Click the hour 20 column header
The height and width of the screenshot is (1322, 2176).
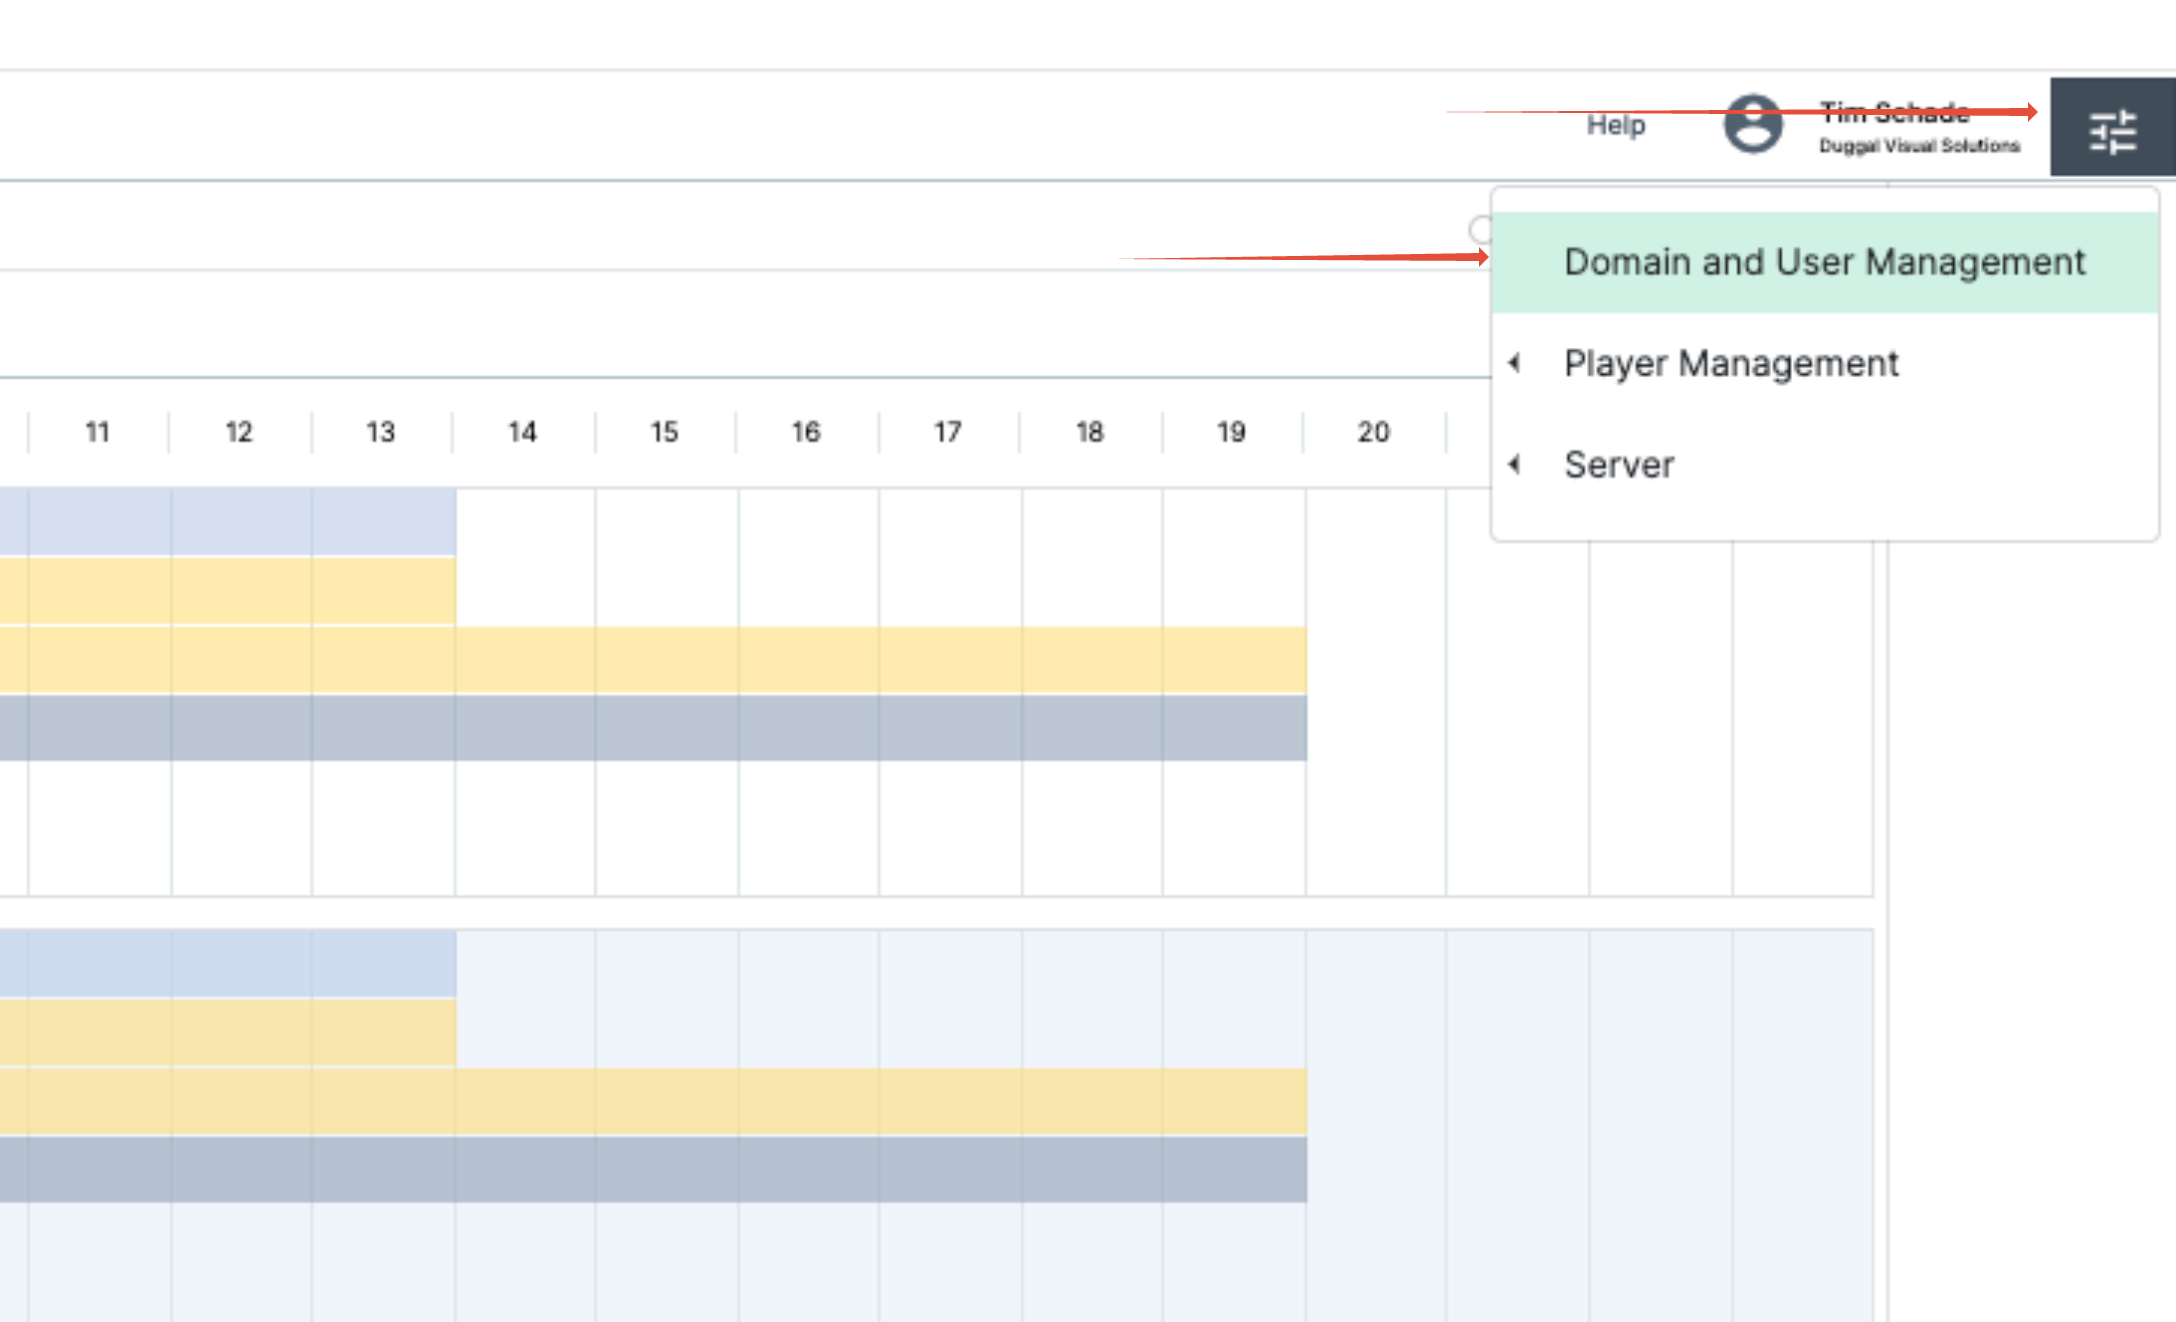(1373, 432)
